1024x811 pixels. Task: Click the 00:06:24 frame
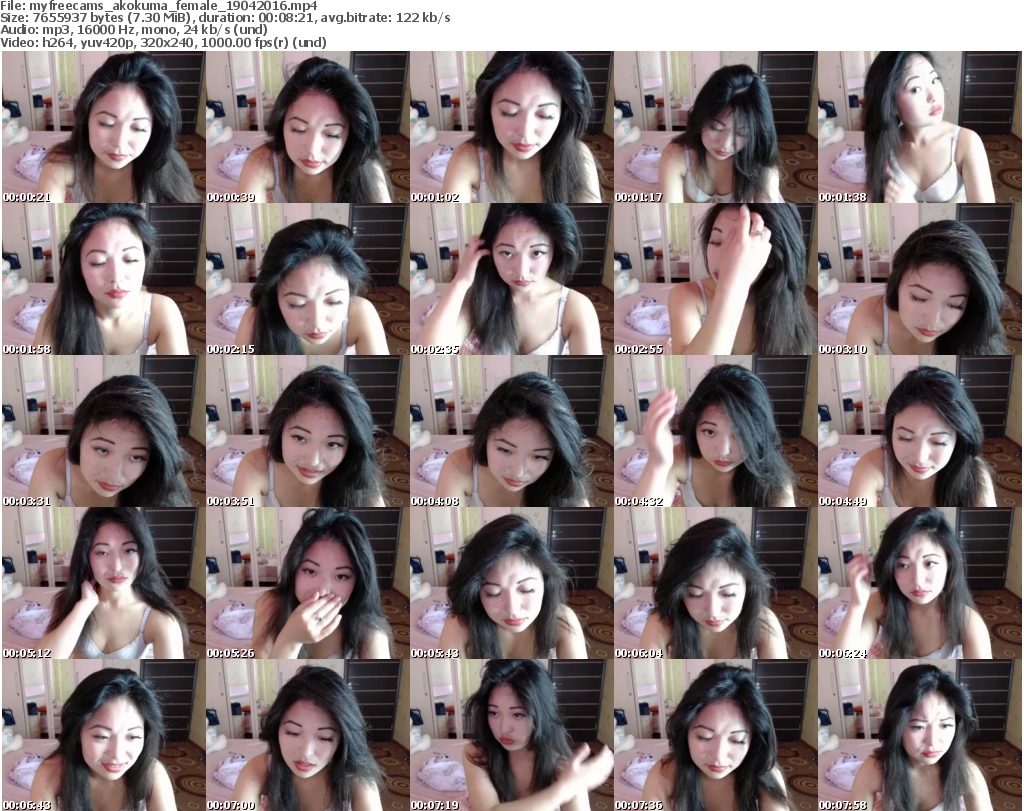click(920, 583)
